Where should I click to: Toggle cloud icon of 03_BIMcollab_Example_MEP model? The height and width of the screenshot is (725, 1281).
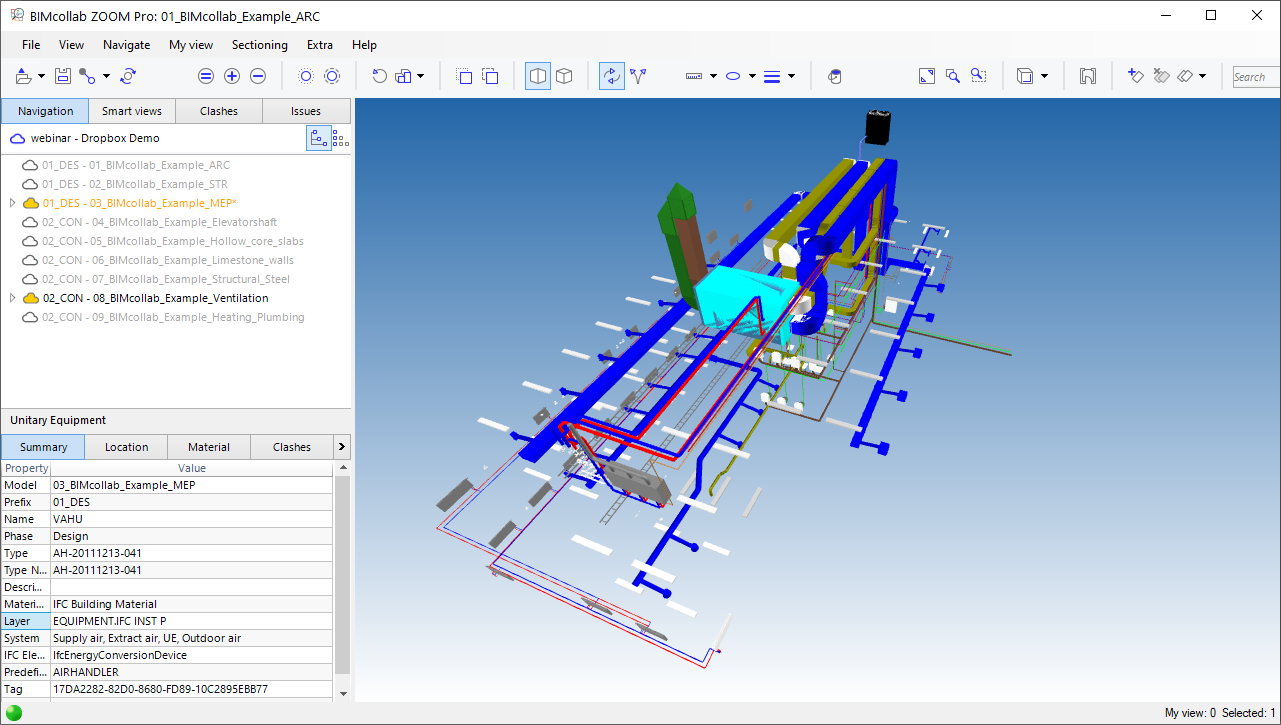(x=31, y=203)
